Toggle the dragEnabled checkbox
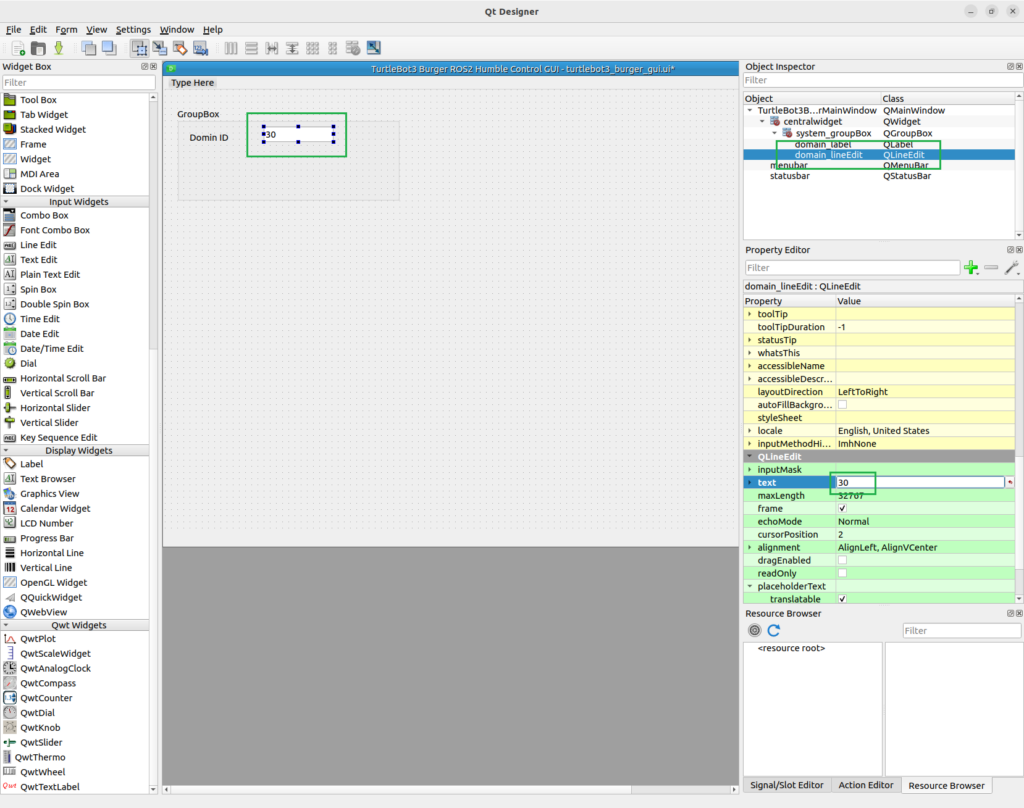This screenshot has height=808, width=1024. click(842, 560)
